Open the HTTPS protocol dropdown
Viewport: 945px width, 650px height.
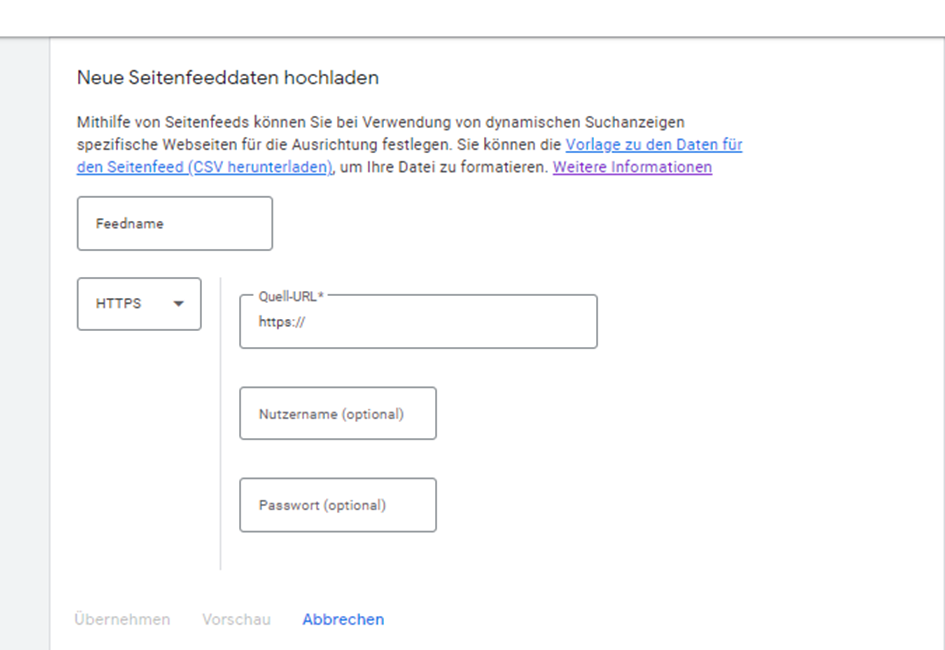(139, 304)
